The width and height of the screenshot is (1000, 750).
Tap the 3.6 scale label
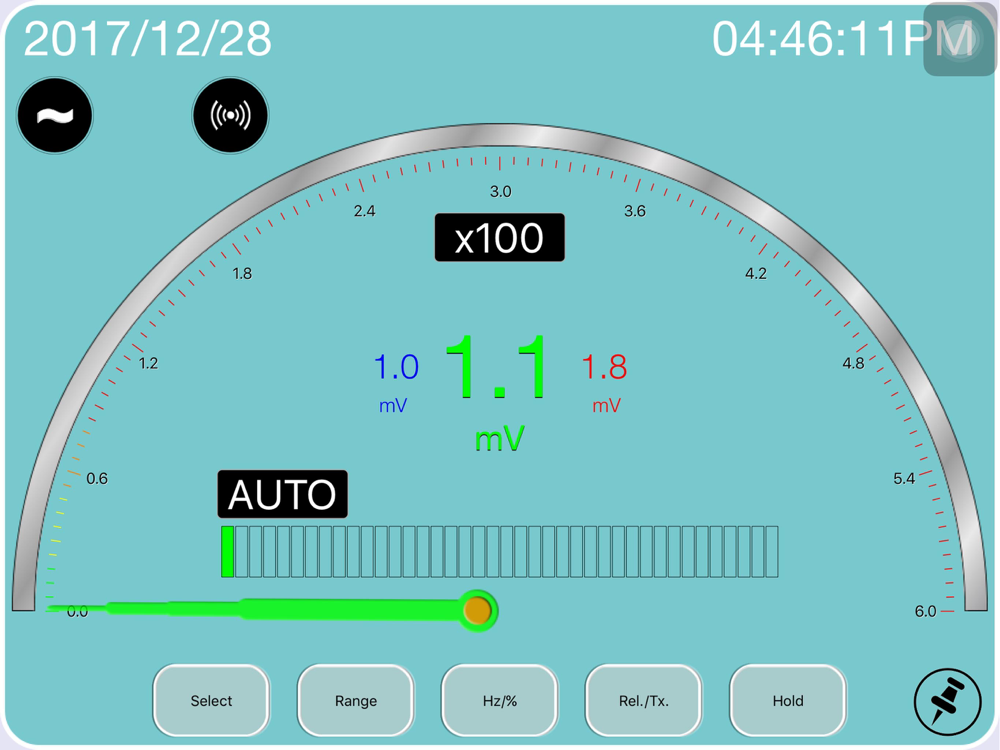coord(635,211)
